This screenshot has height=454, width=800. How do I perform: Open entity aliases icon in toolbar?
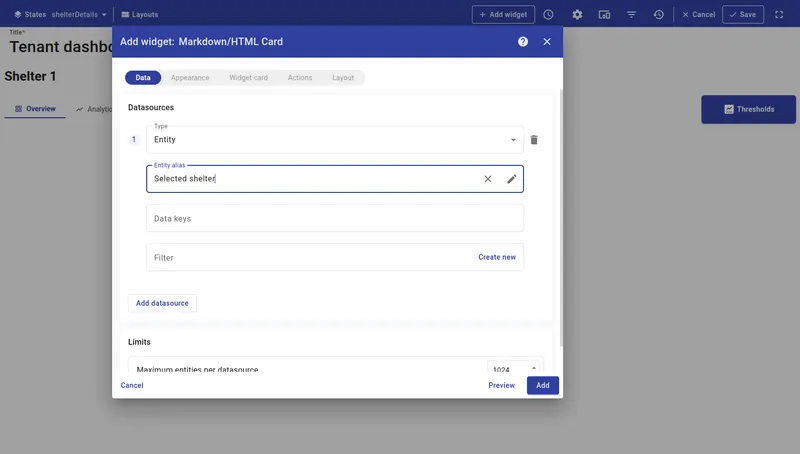tap(604, 15)
